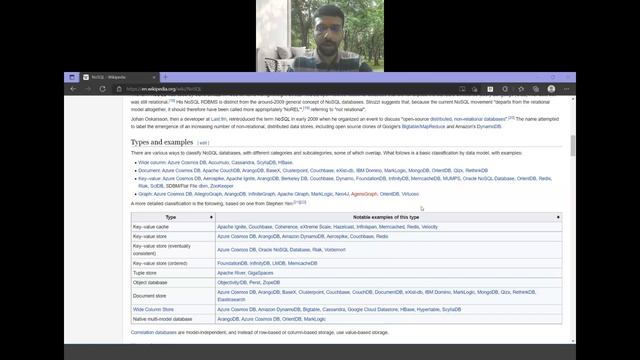
Task: Reload the Wikipedia page
Action: click(x=102, y=89)
